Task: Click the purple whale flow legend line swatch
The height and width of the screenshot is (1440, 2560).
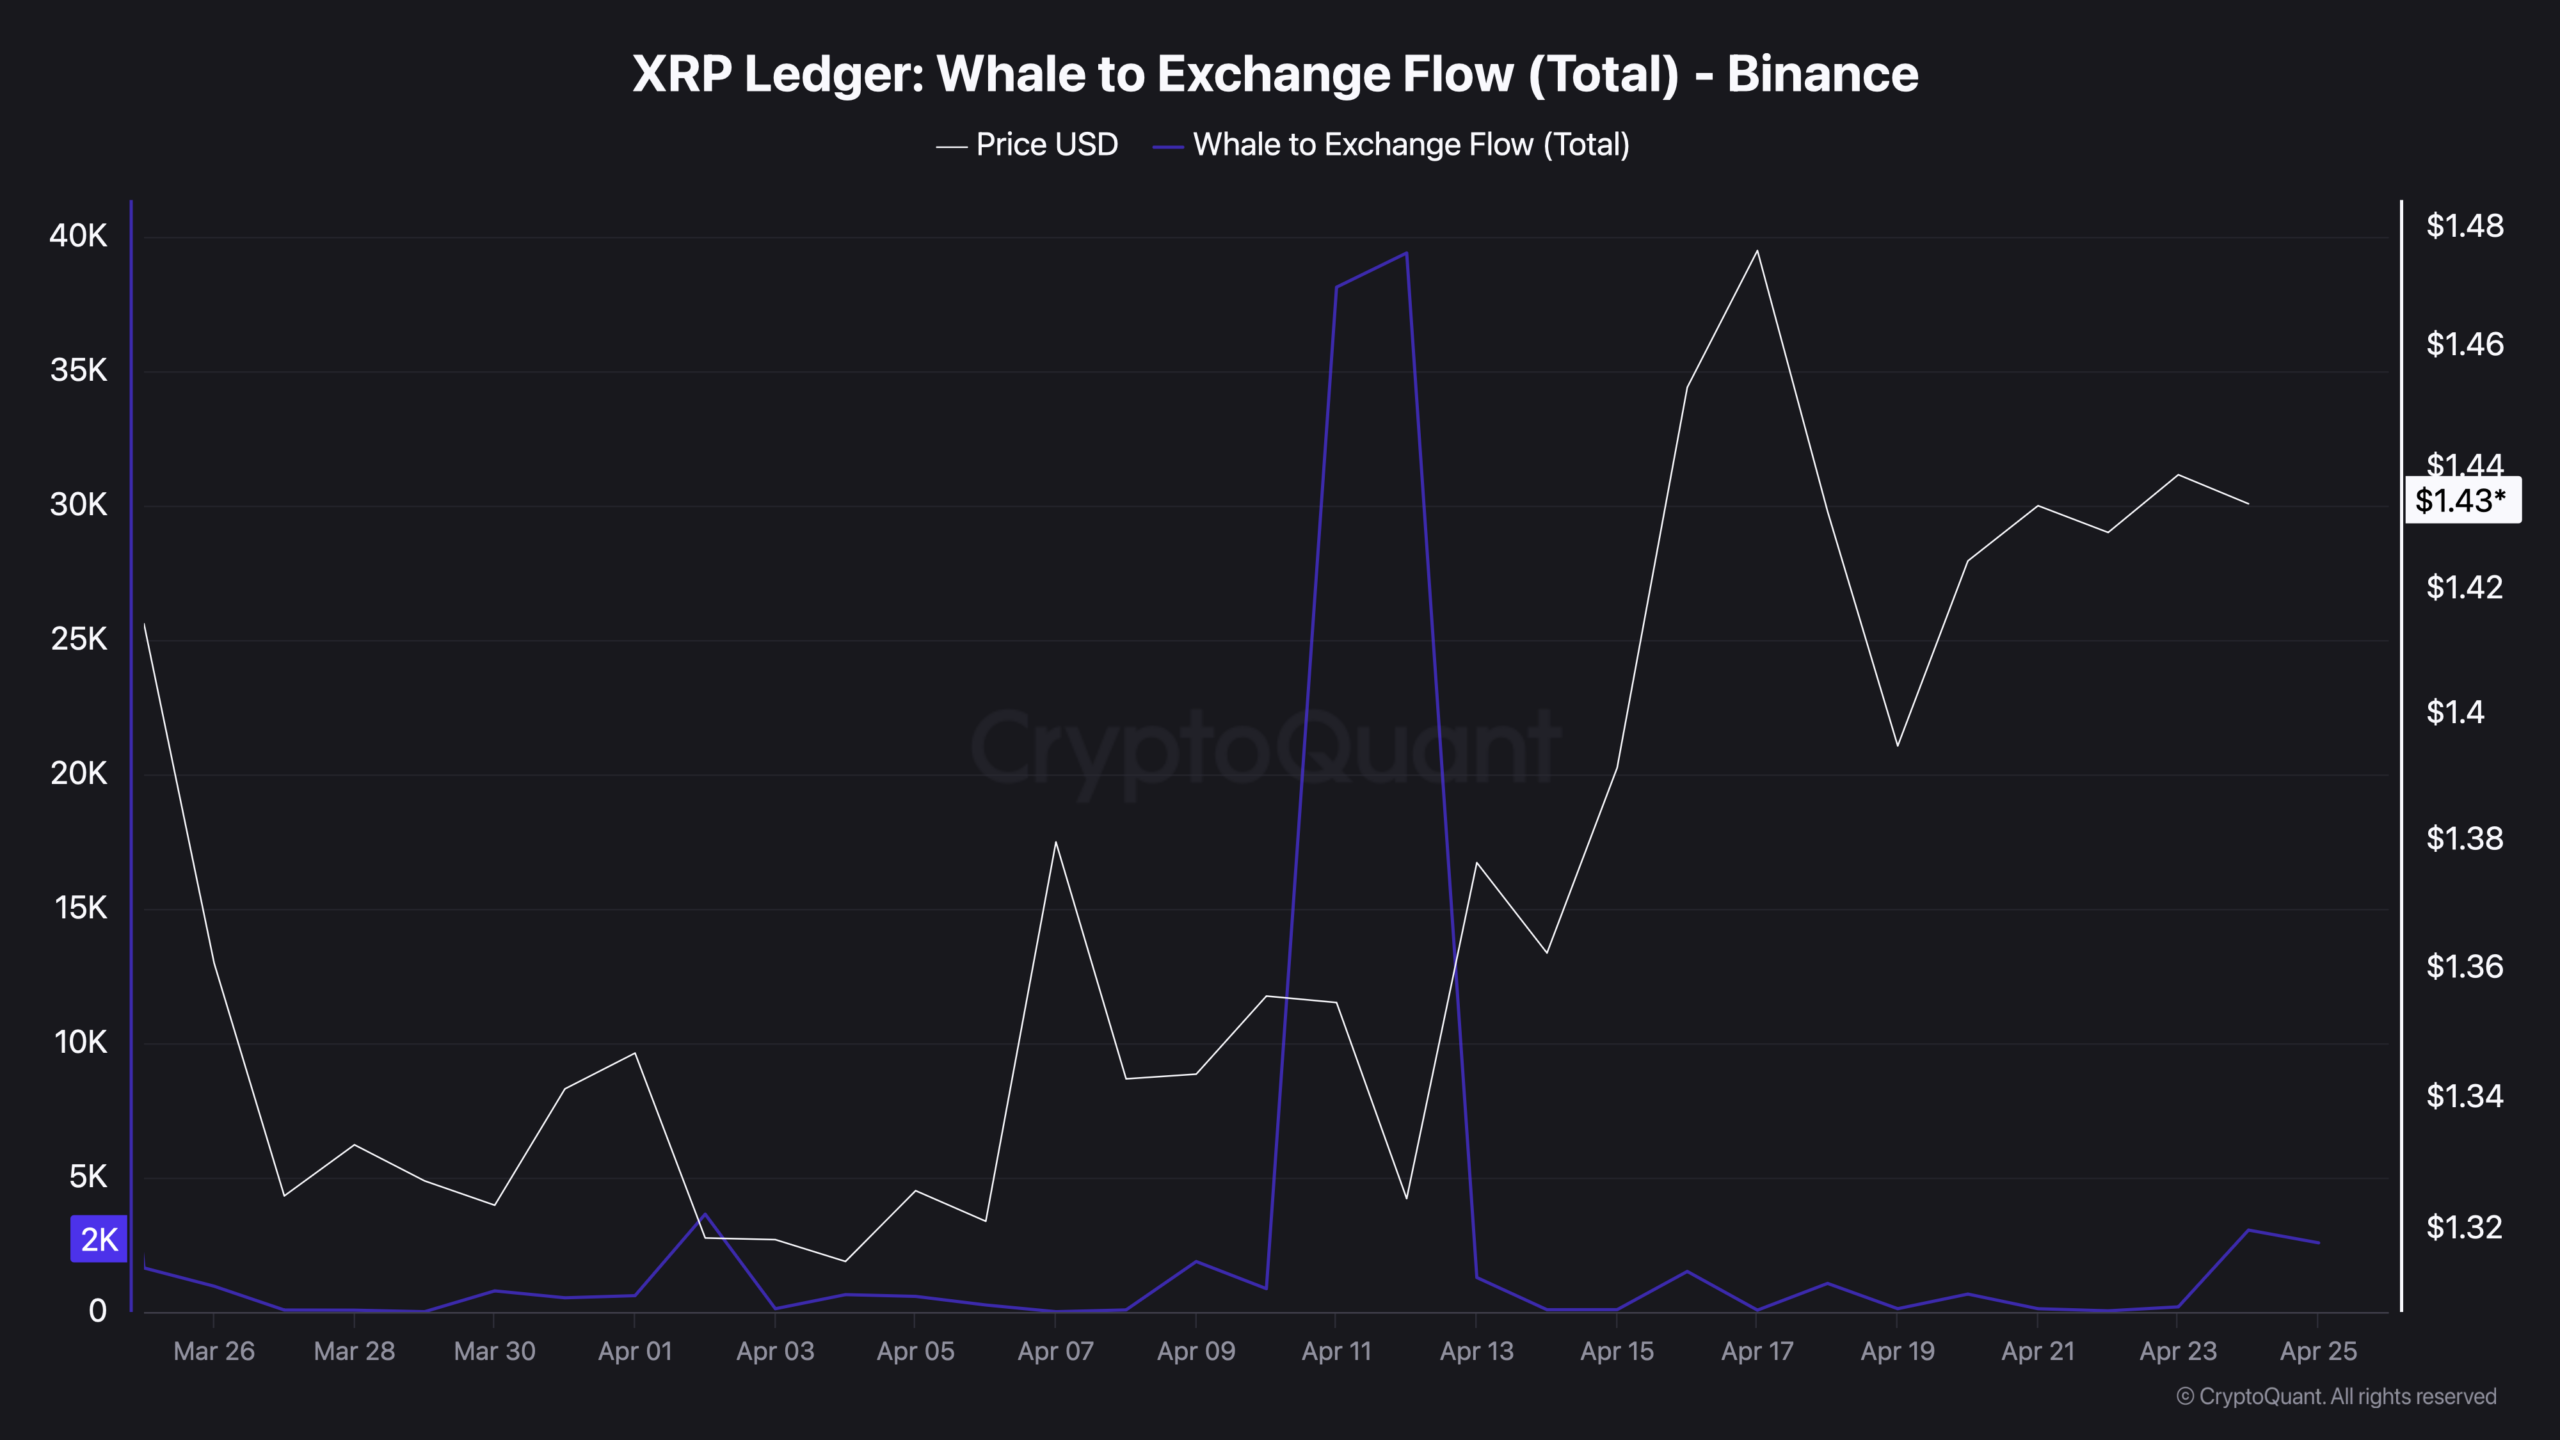Action: click(x=1168, y=147)
